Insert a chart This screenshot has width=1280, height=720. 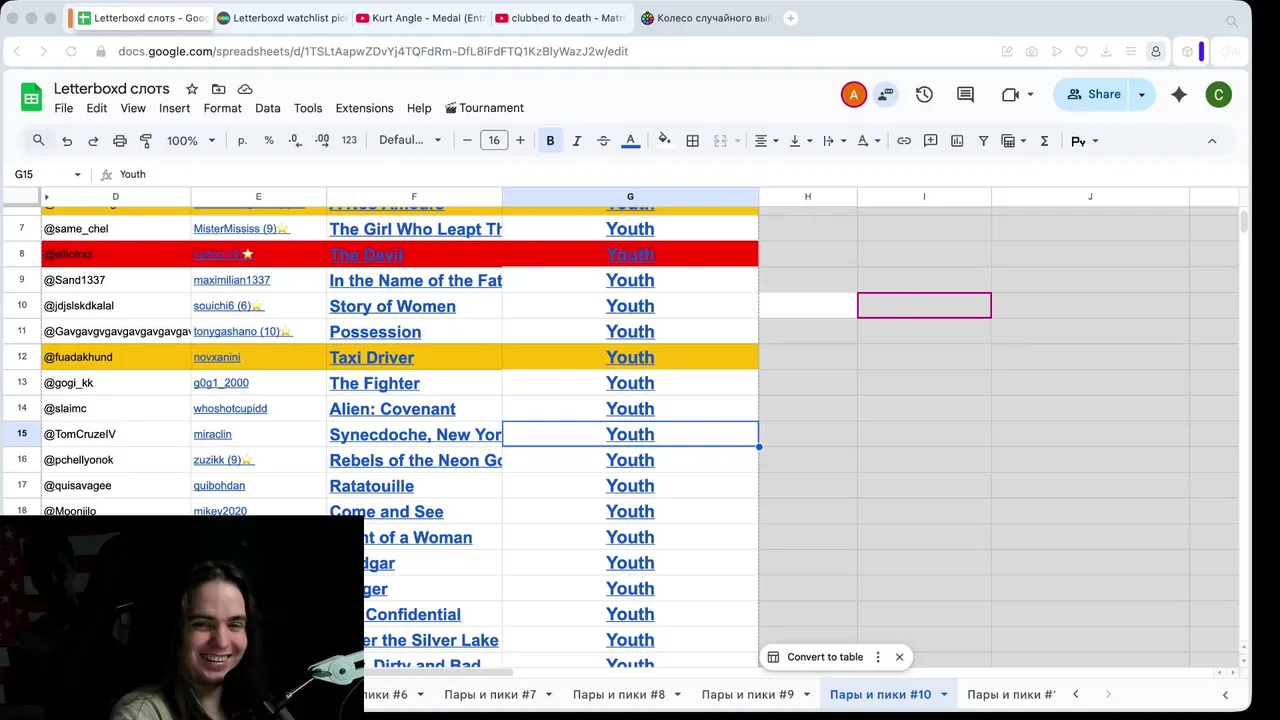point(957,141)
